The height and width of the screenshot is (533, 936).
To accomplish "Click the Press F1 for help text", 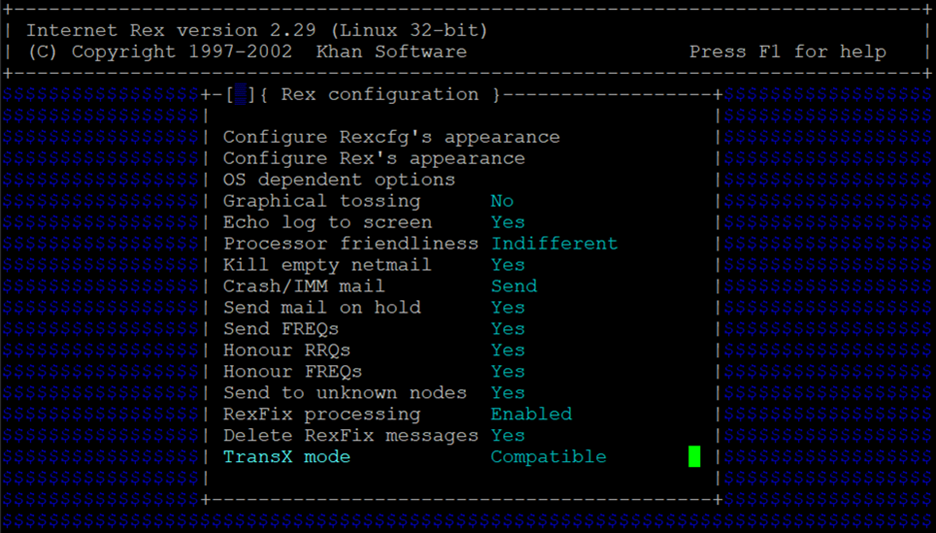I will point(787,52).
